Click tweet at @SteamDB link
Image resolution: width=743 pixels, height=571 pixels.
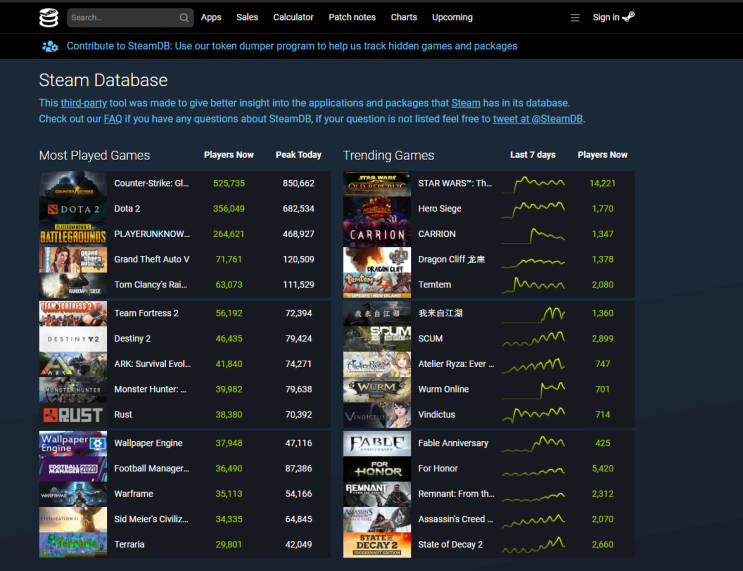tap(538, 119)
